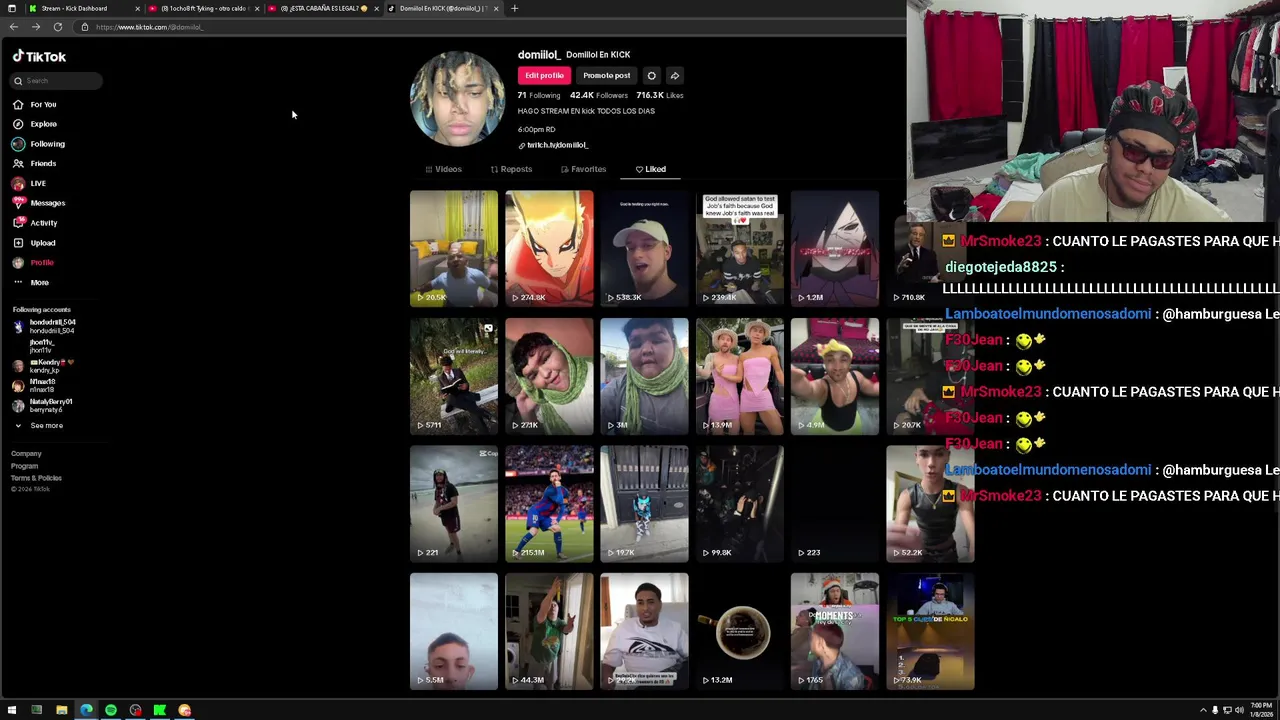Click the TikTok logo

(39, 57)
